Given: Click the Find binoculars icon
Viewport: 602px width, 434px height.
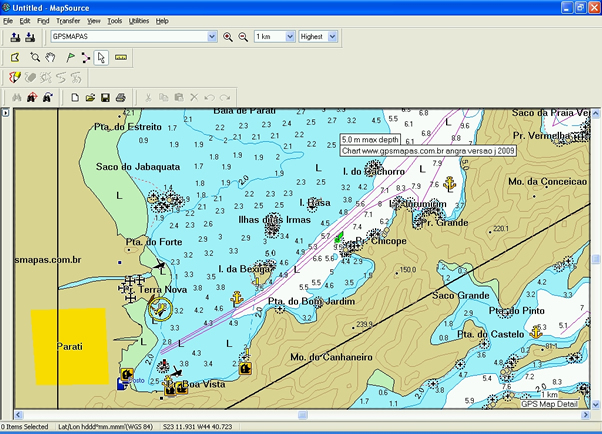Looking at the screenshot, I should pos(15,97).
